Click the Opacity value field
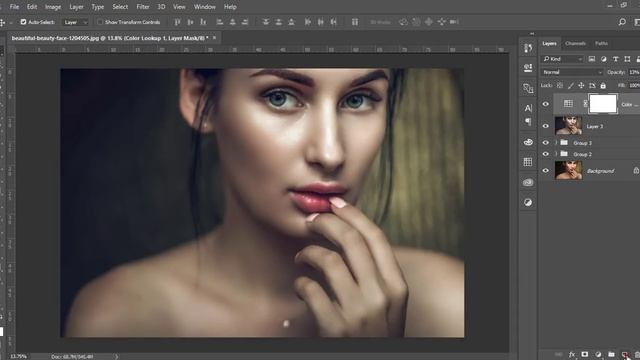 click(x=634, y=72)
